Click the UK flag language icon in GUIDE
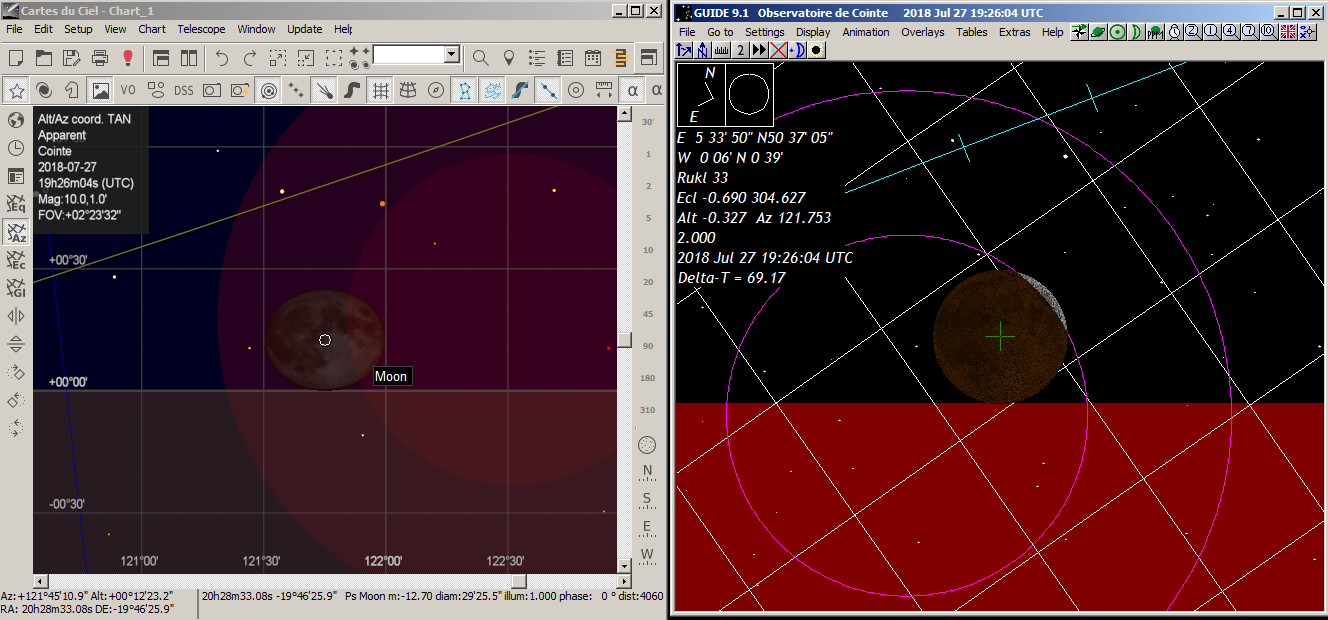1328x620 pixels. [x=1288, y=32]
